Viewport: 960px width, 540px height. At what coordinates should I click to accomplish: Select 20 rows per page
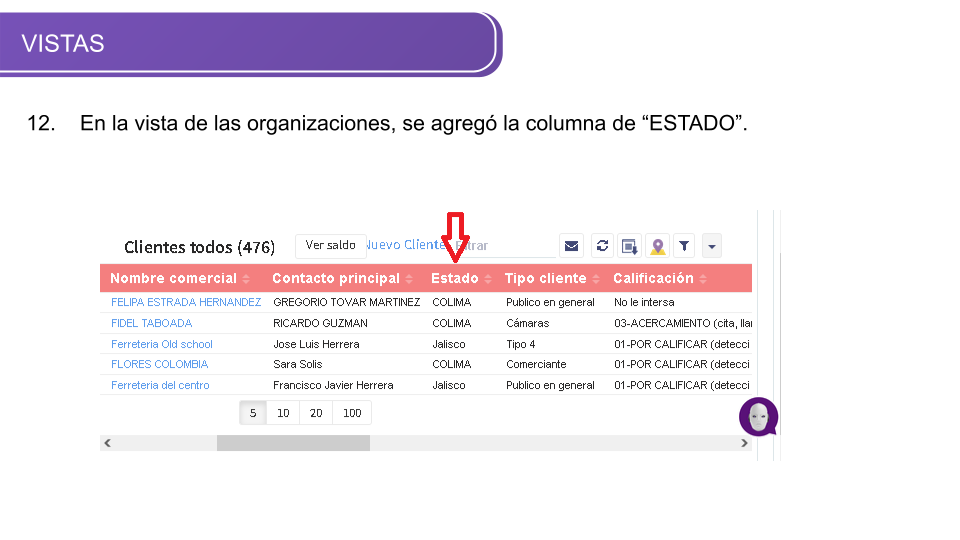[316, 413]
